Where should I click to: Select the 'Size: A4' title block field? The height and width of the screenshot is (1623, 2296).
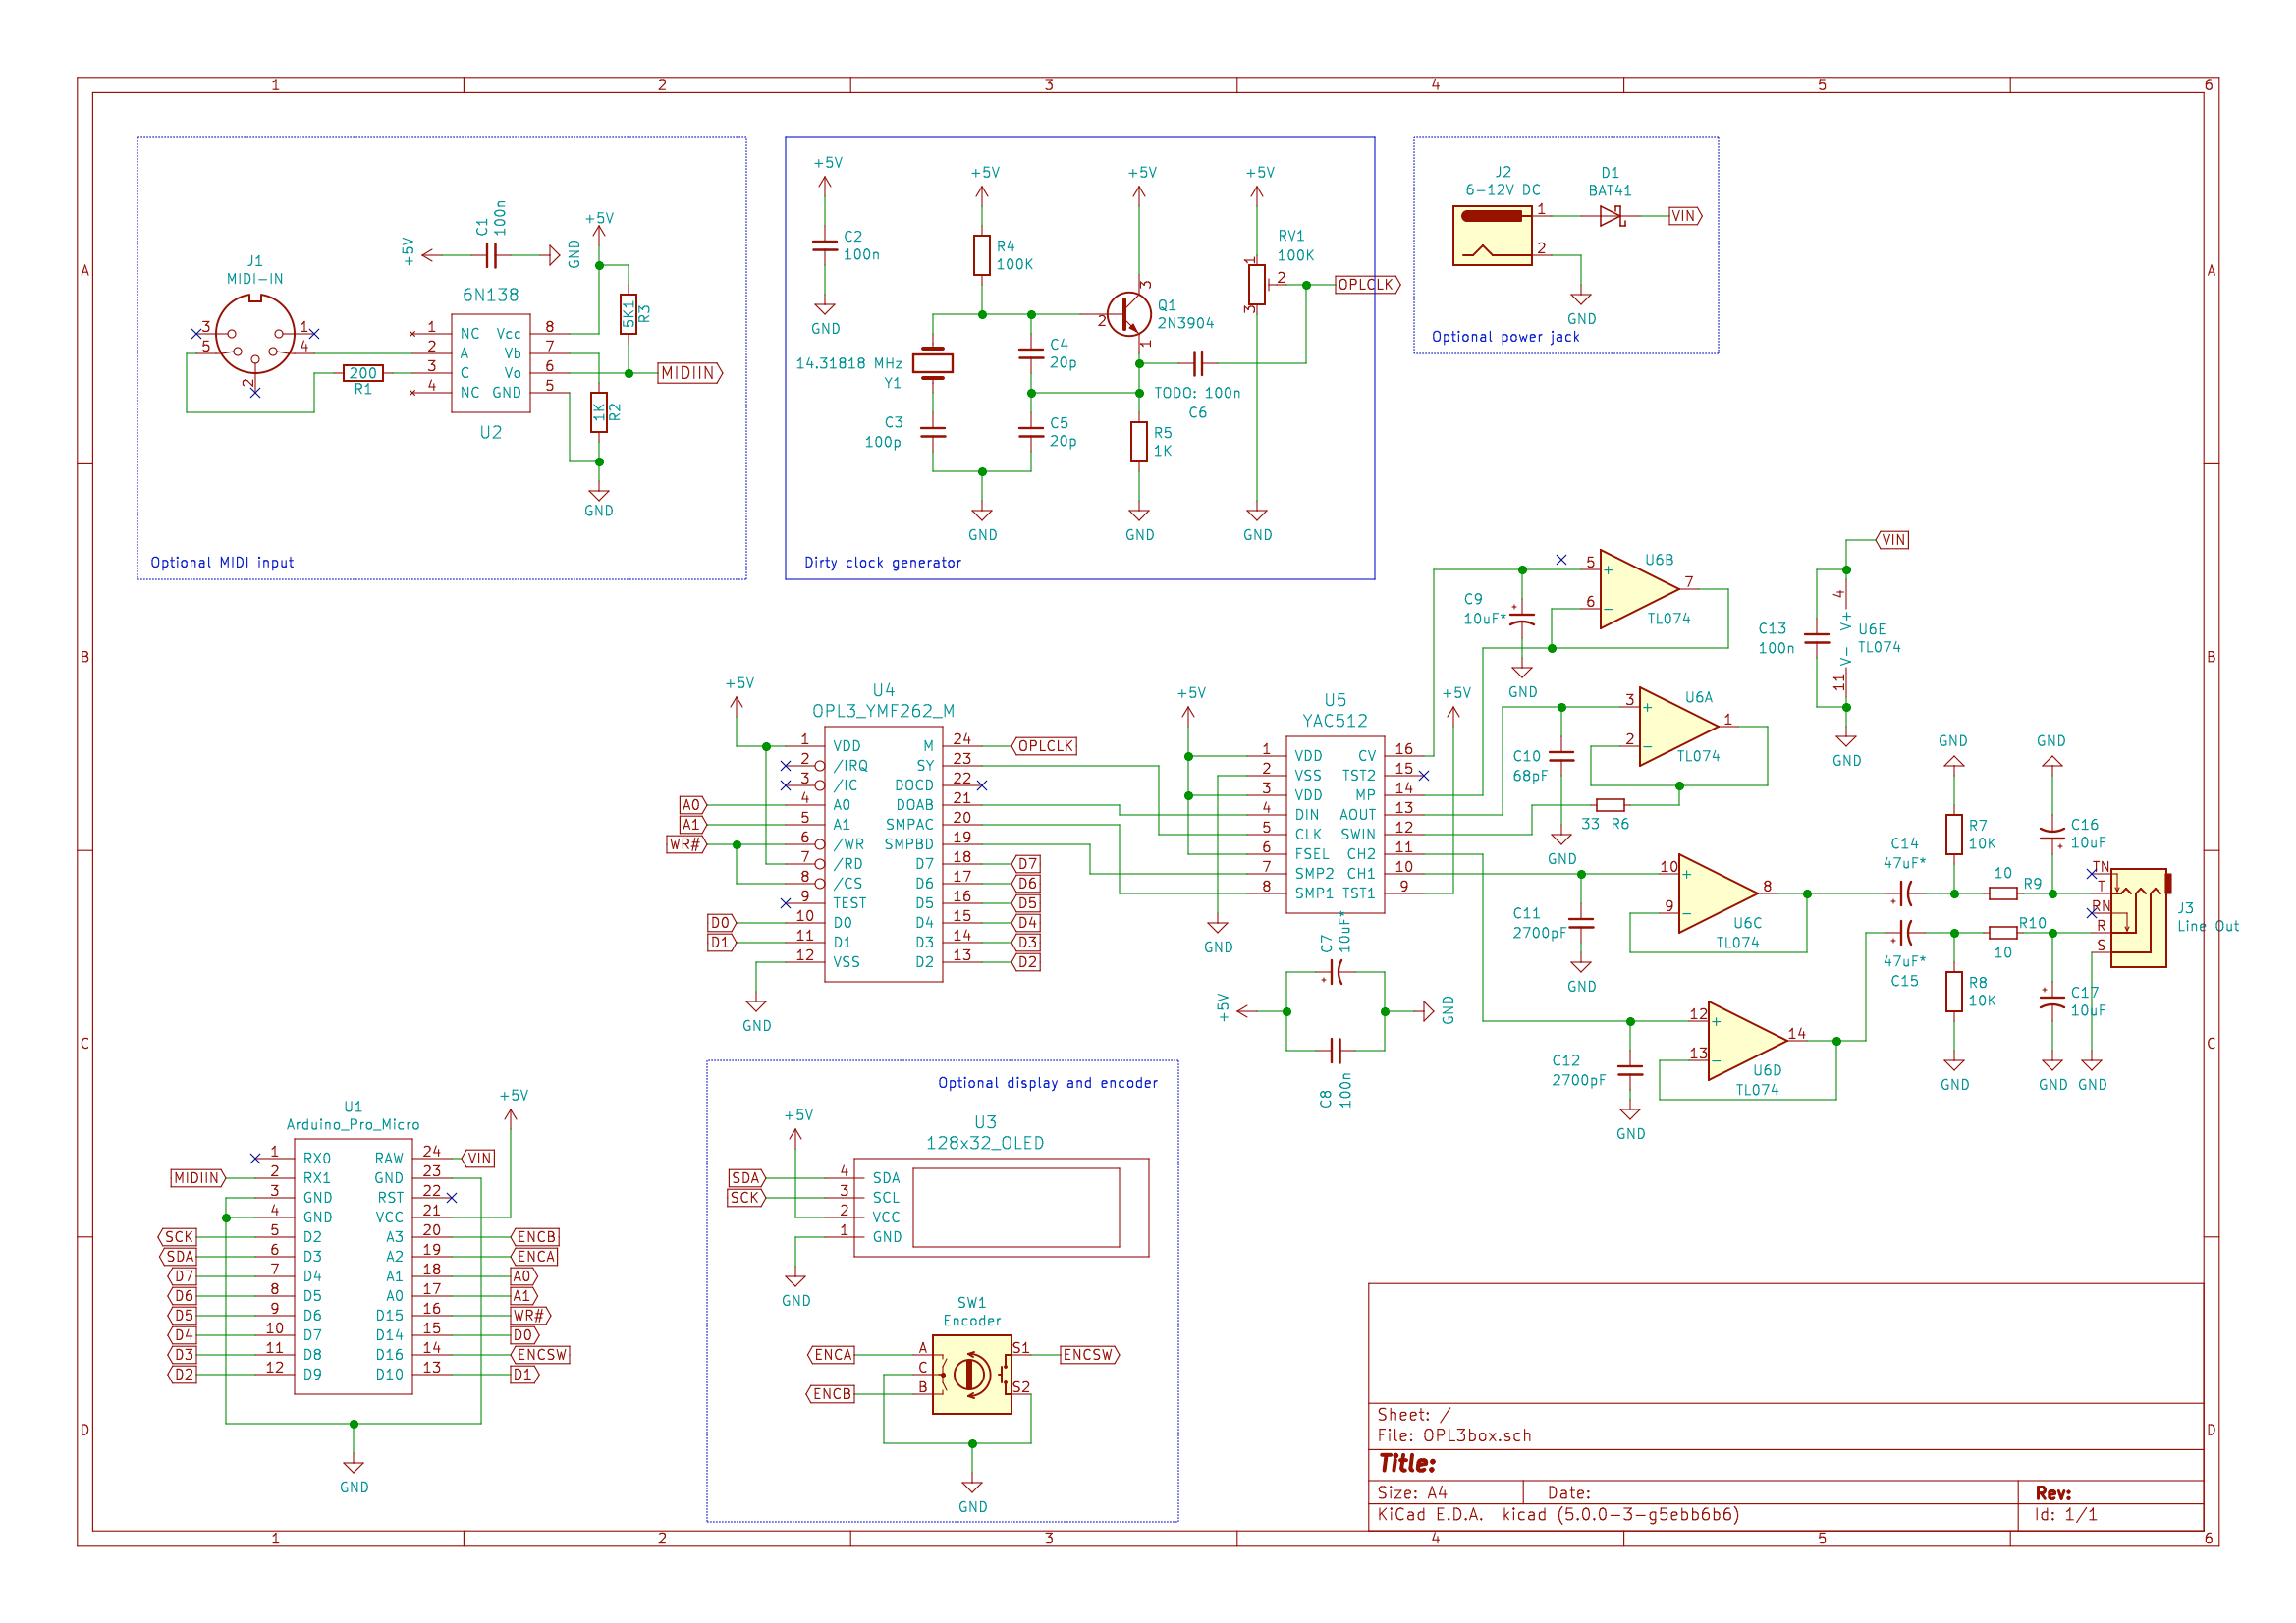(1412, 1493)
